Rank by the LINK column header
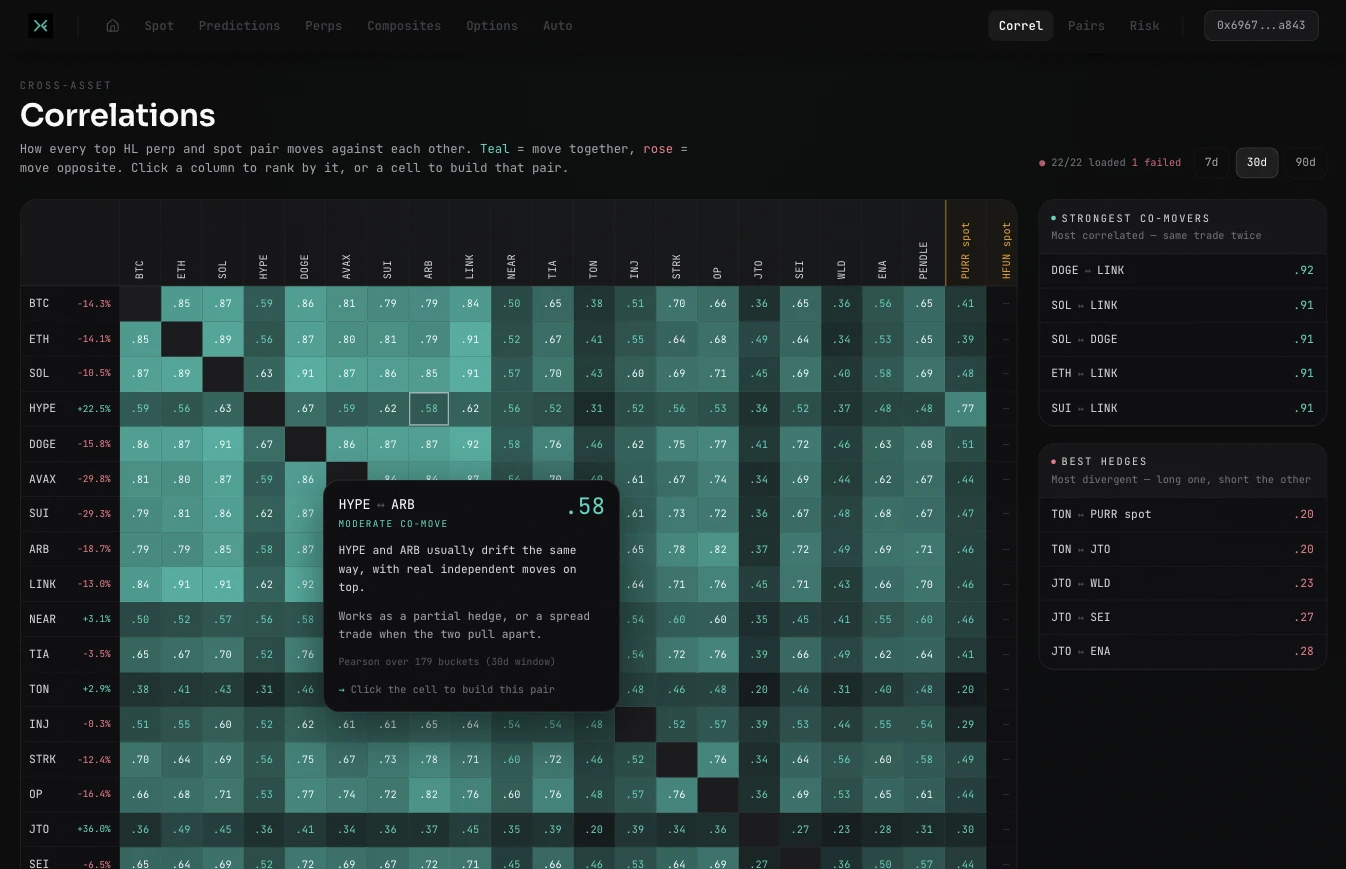Viewport: 1346px width, 869px height. pyautogui.click(x=470, y=243)
